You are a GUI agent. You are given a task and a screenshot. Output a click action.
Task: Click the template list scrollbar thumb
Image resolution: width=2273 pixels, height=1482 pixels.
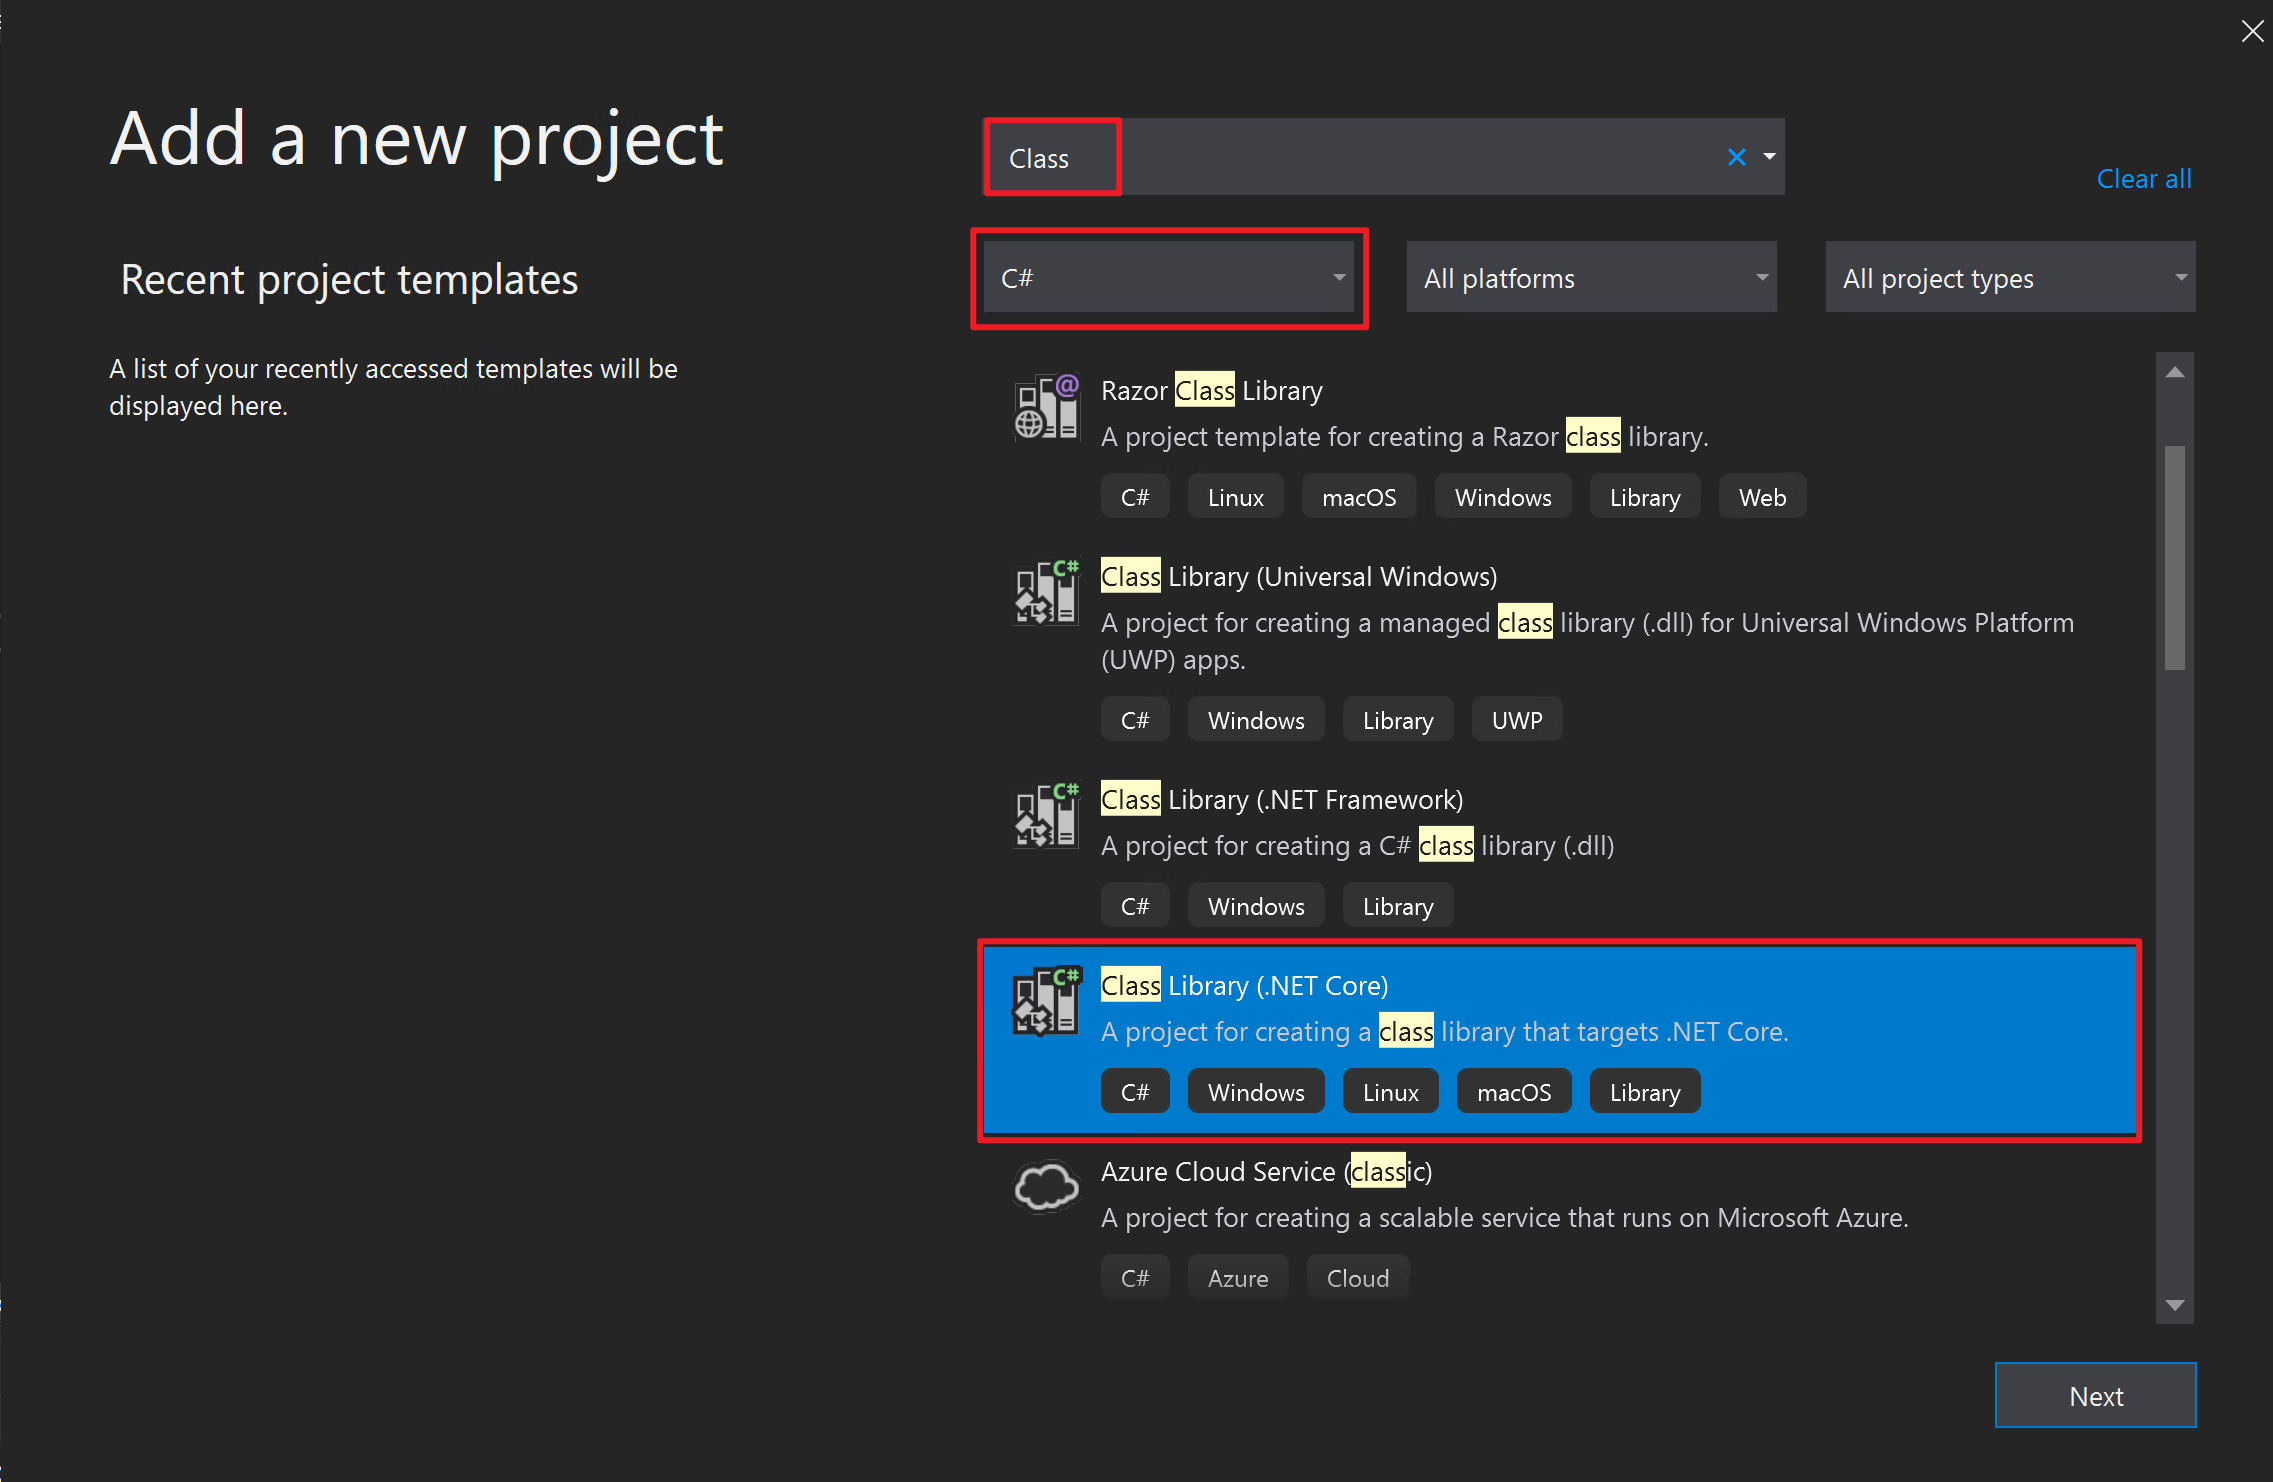(x=2174, y=557)
